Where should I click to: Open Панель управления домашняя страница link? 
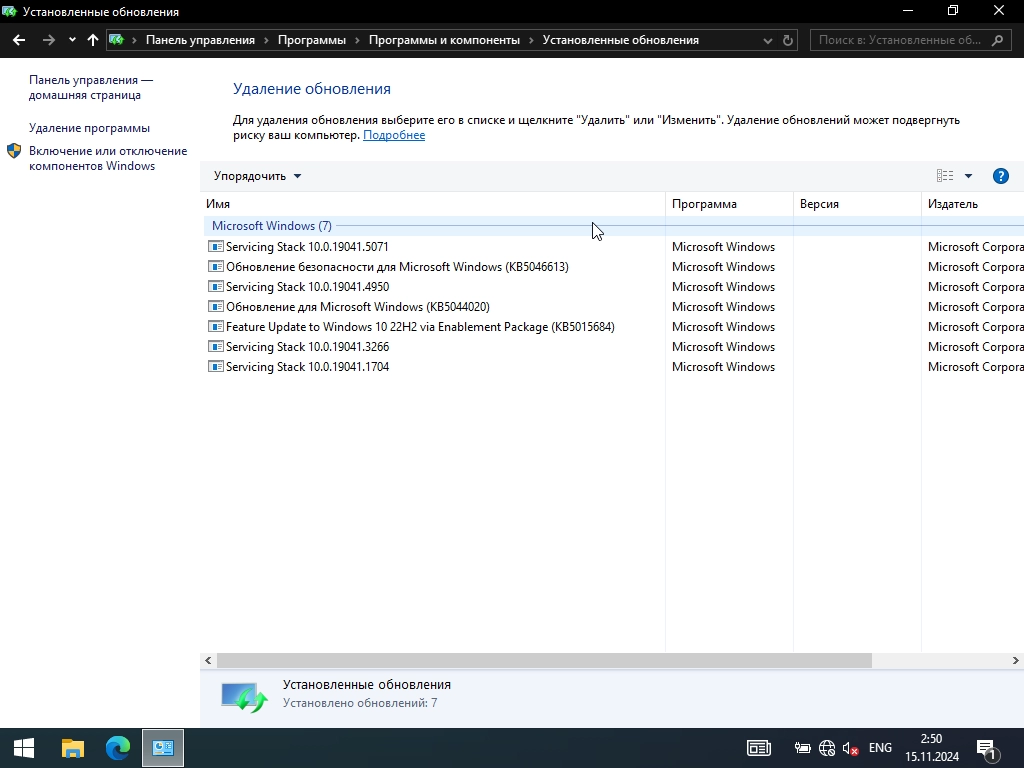[x=91, y=88]
